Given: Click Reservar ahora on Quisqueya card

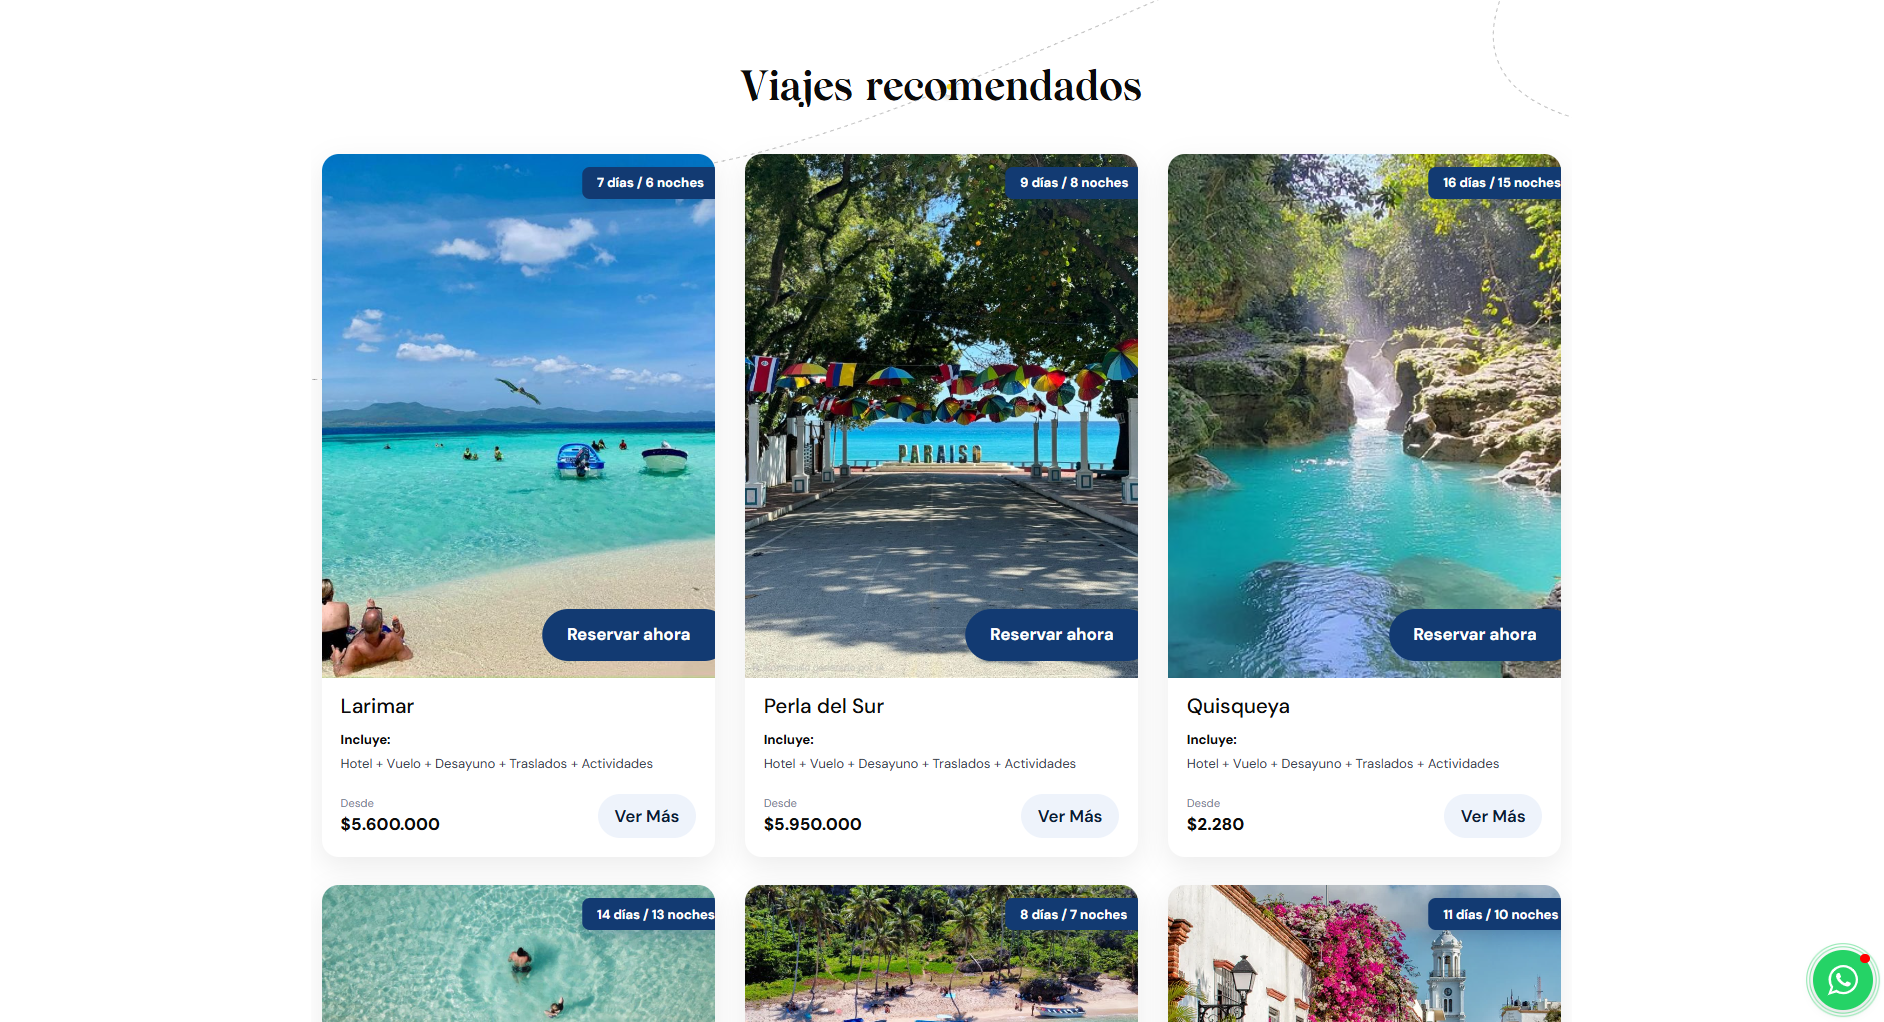Looking at the screenshot, I should [x=1474, y=635].
